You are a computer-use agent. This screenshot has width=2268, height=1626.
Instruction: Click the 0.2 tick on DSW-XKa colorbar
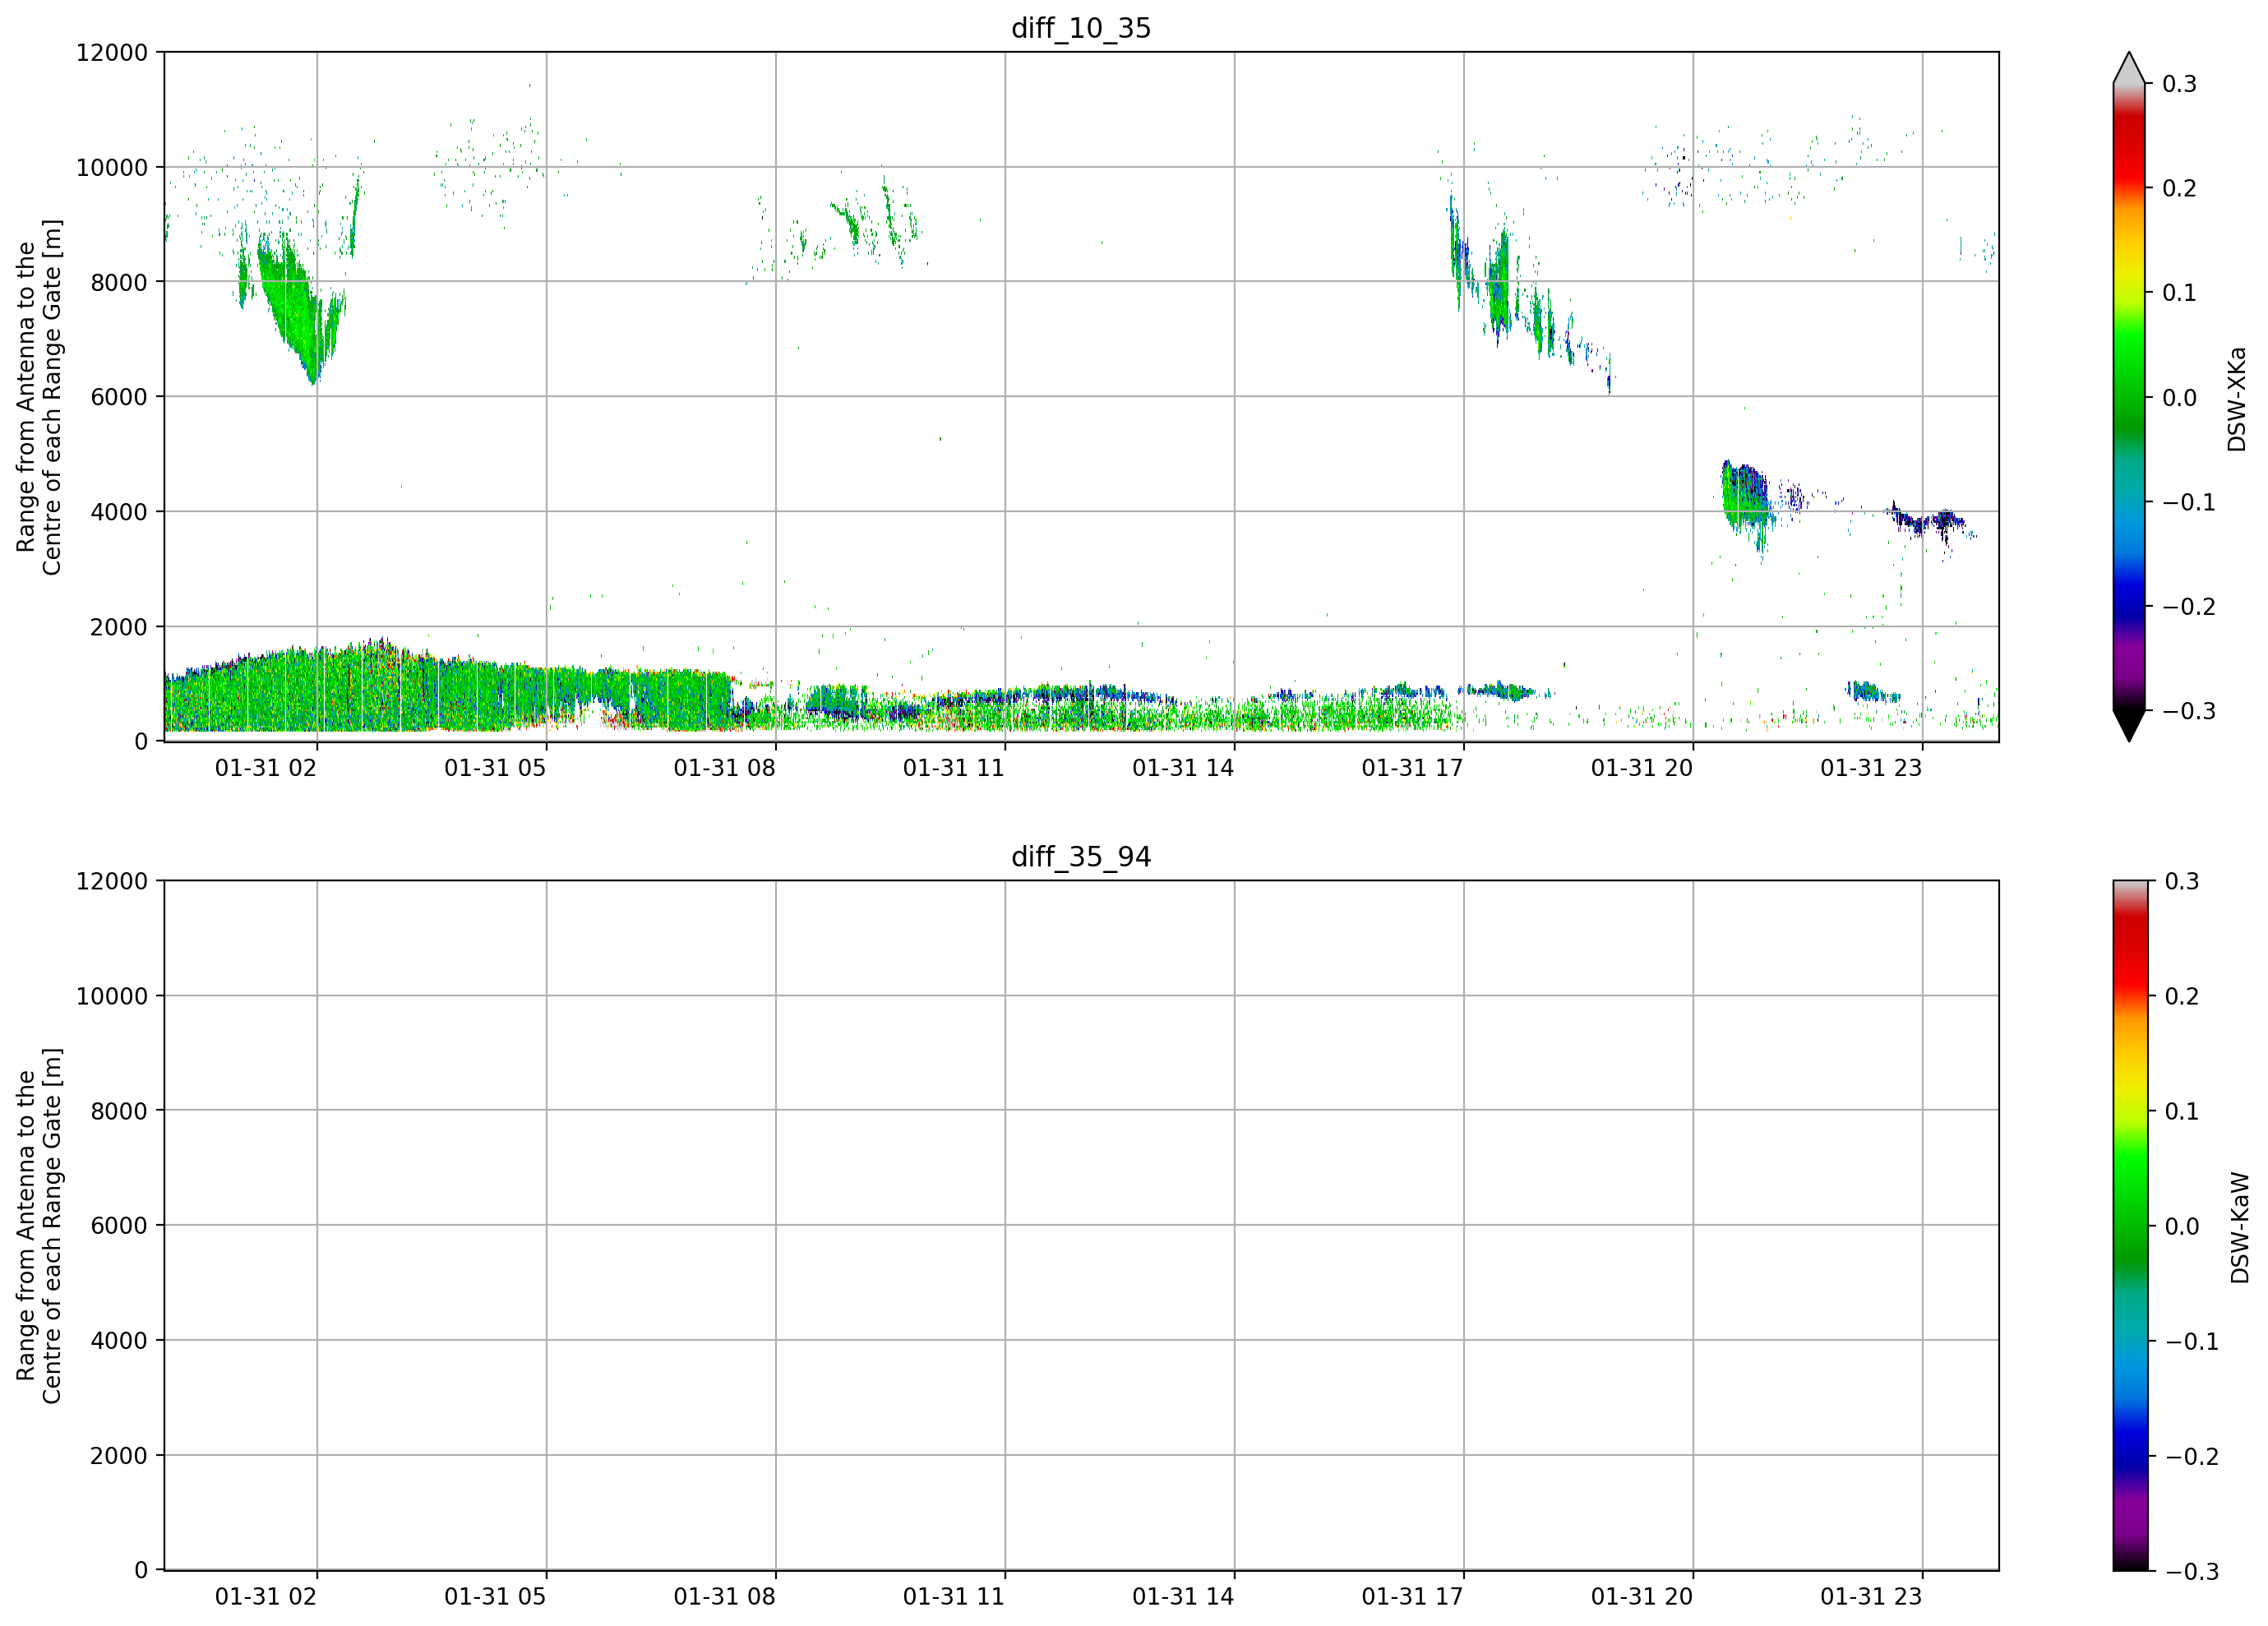pos(2180,189)
